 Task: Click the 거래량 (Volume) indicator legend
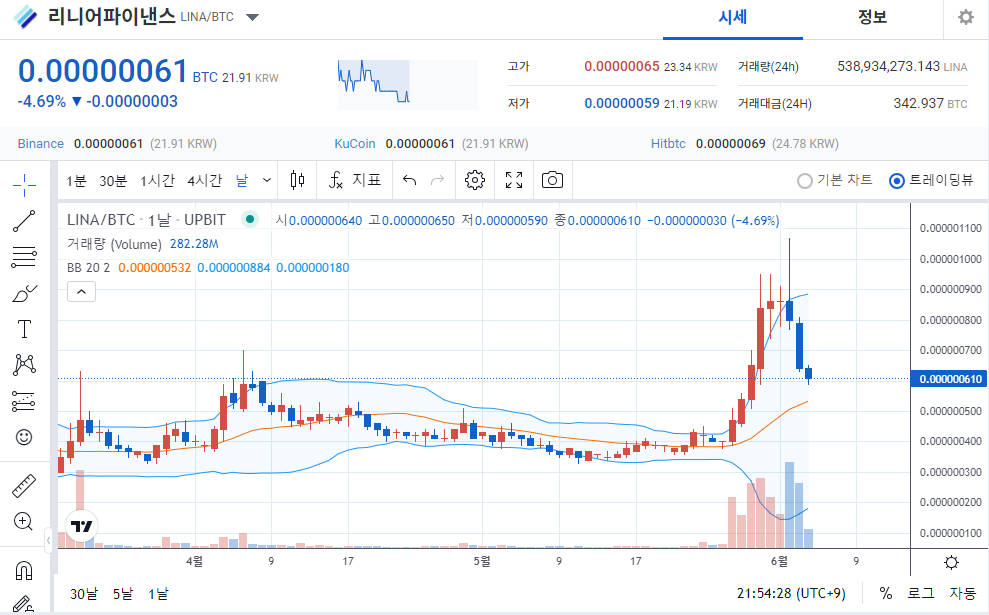114,244
